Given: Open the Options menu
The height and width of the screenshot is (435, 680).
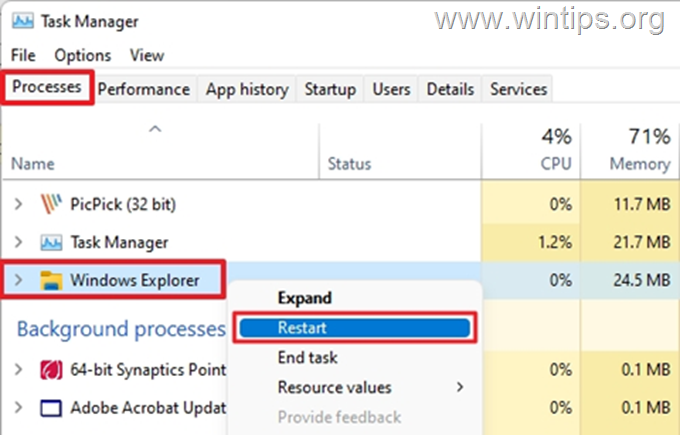Looking at the screenshot, I should pos(82,56).
